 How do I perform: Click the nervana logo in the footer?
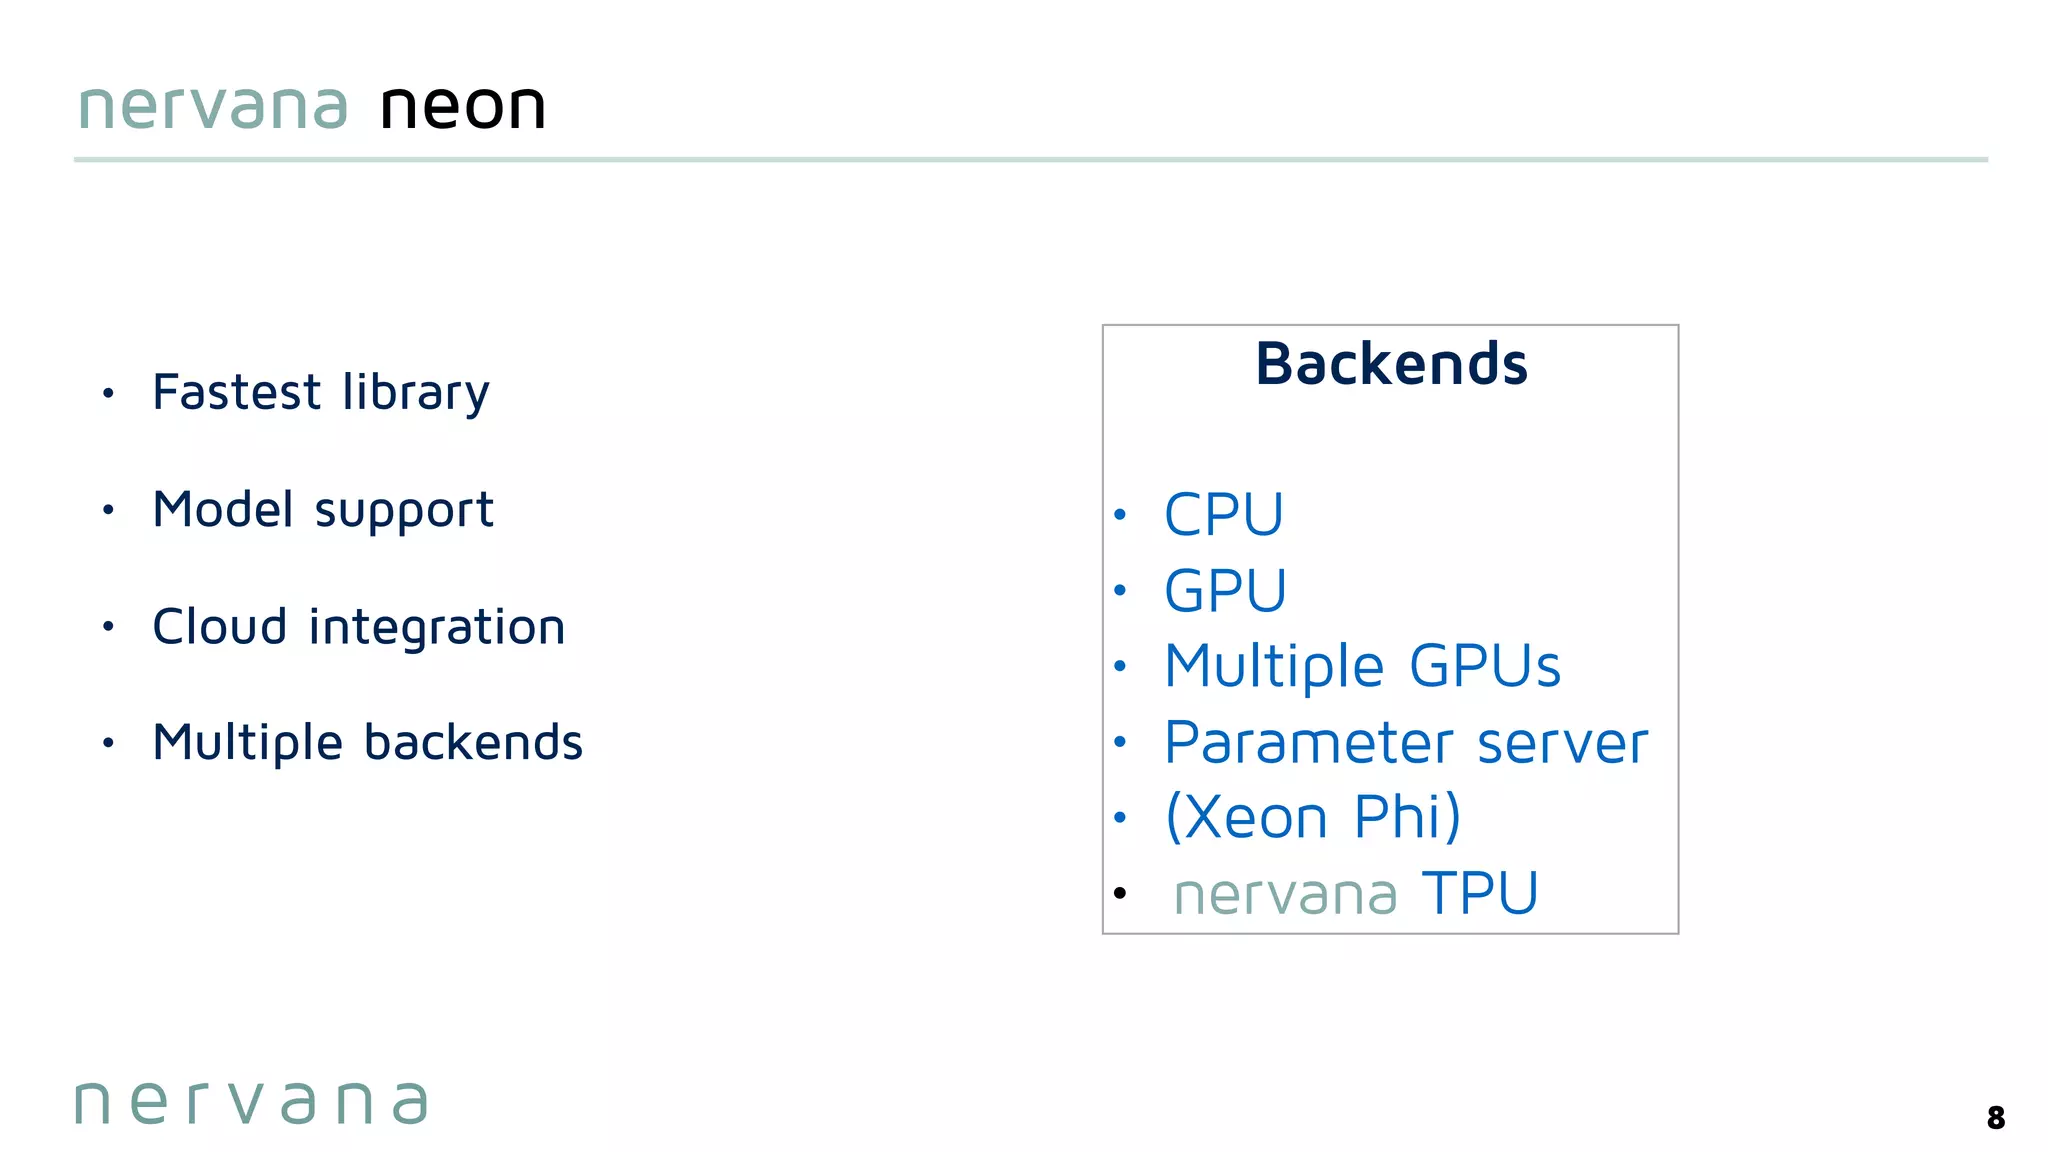(x=251, y=1103)
